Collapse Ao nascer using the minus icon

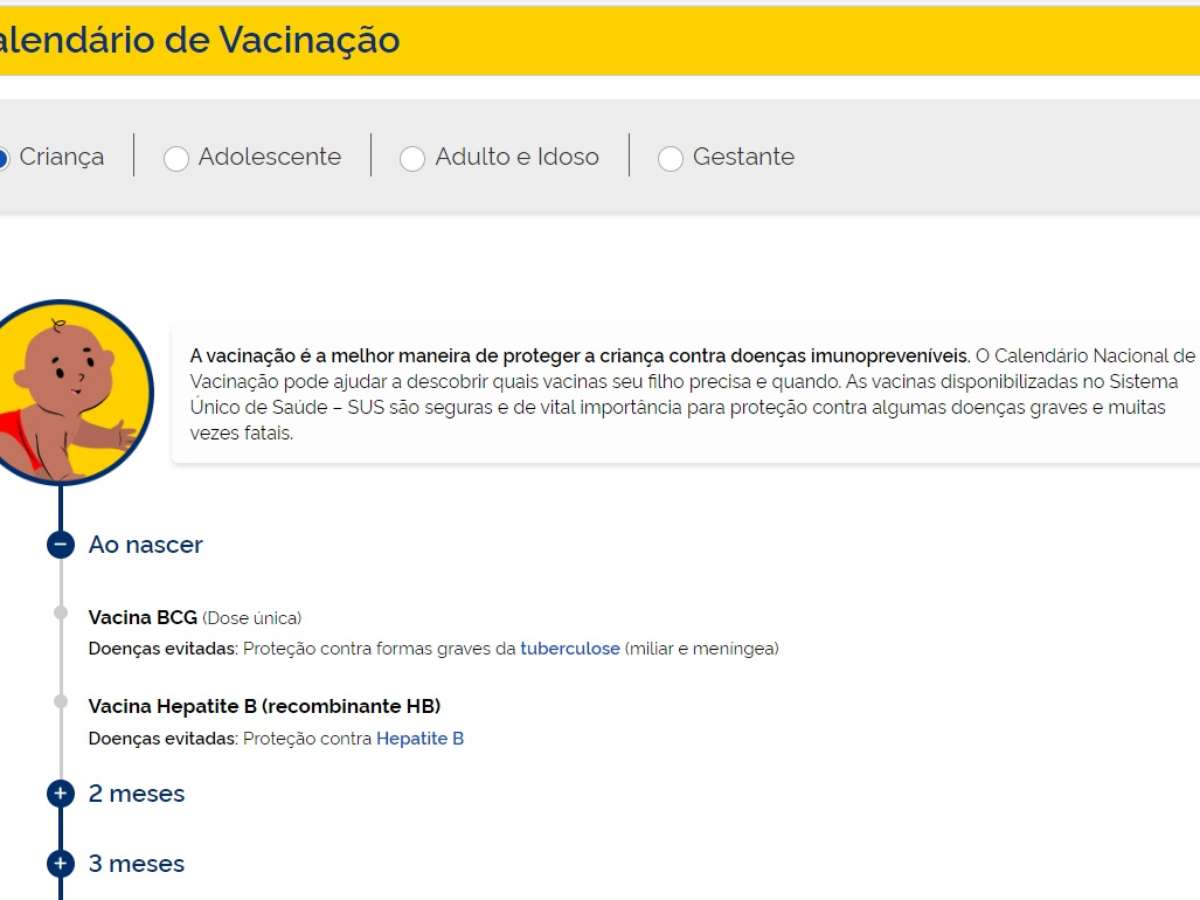(x=61, y=545)
